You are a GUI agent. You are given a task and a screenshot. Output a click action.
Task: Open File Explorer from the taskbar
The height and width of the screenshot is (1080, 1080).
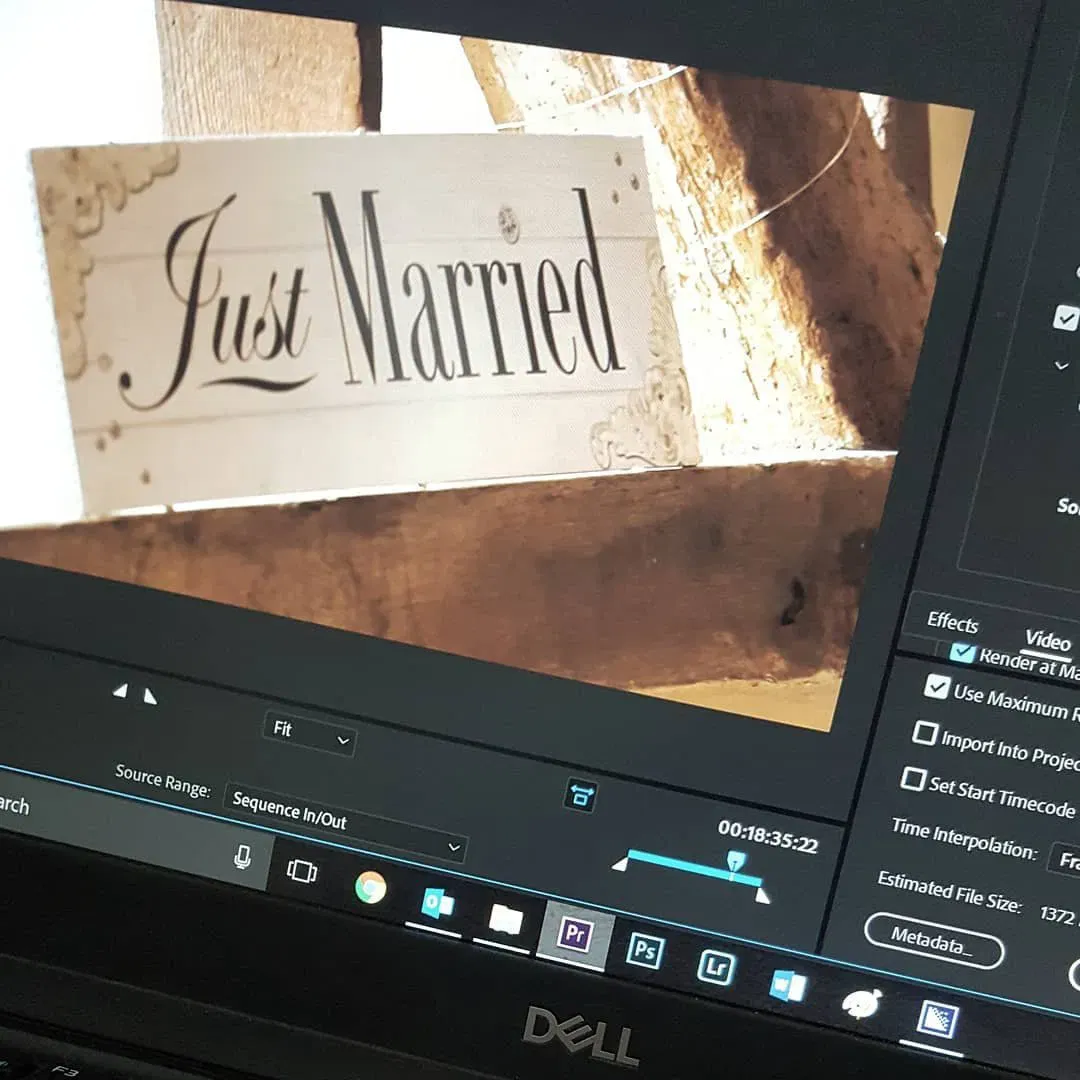506,919
